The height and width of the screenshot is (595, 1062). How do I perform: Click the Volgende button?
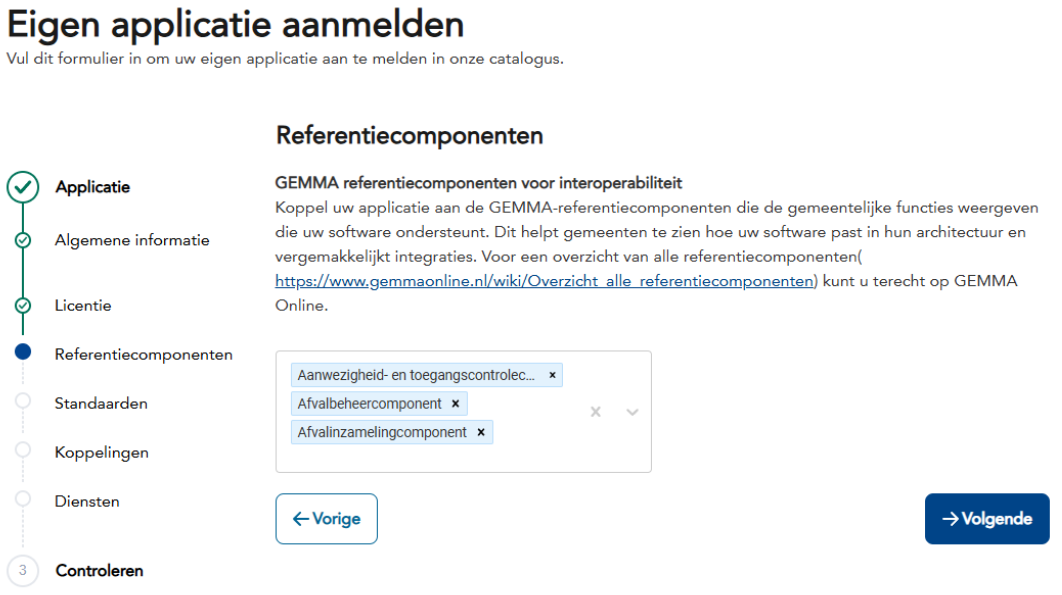click(987, 519)
